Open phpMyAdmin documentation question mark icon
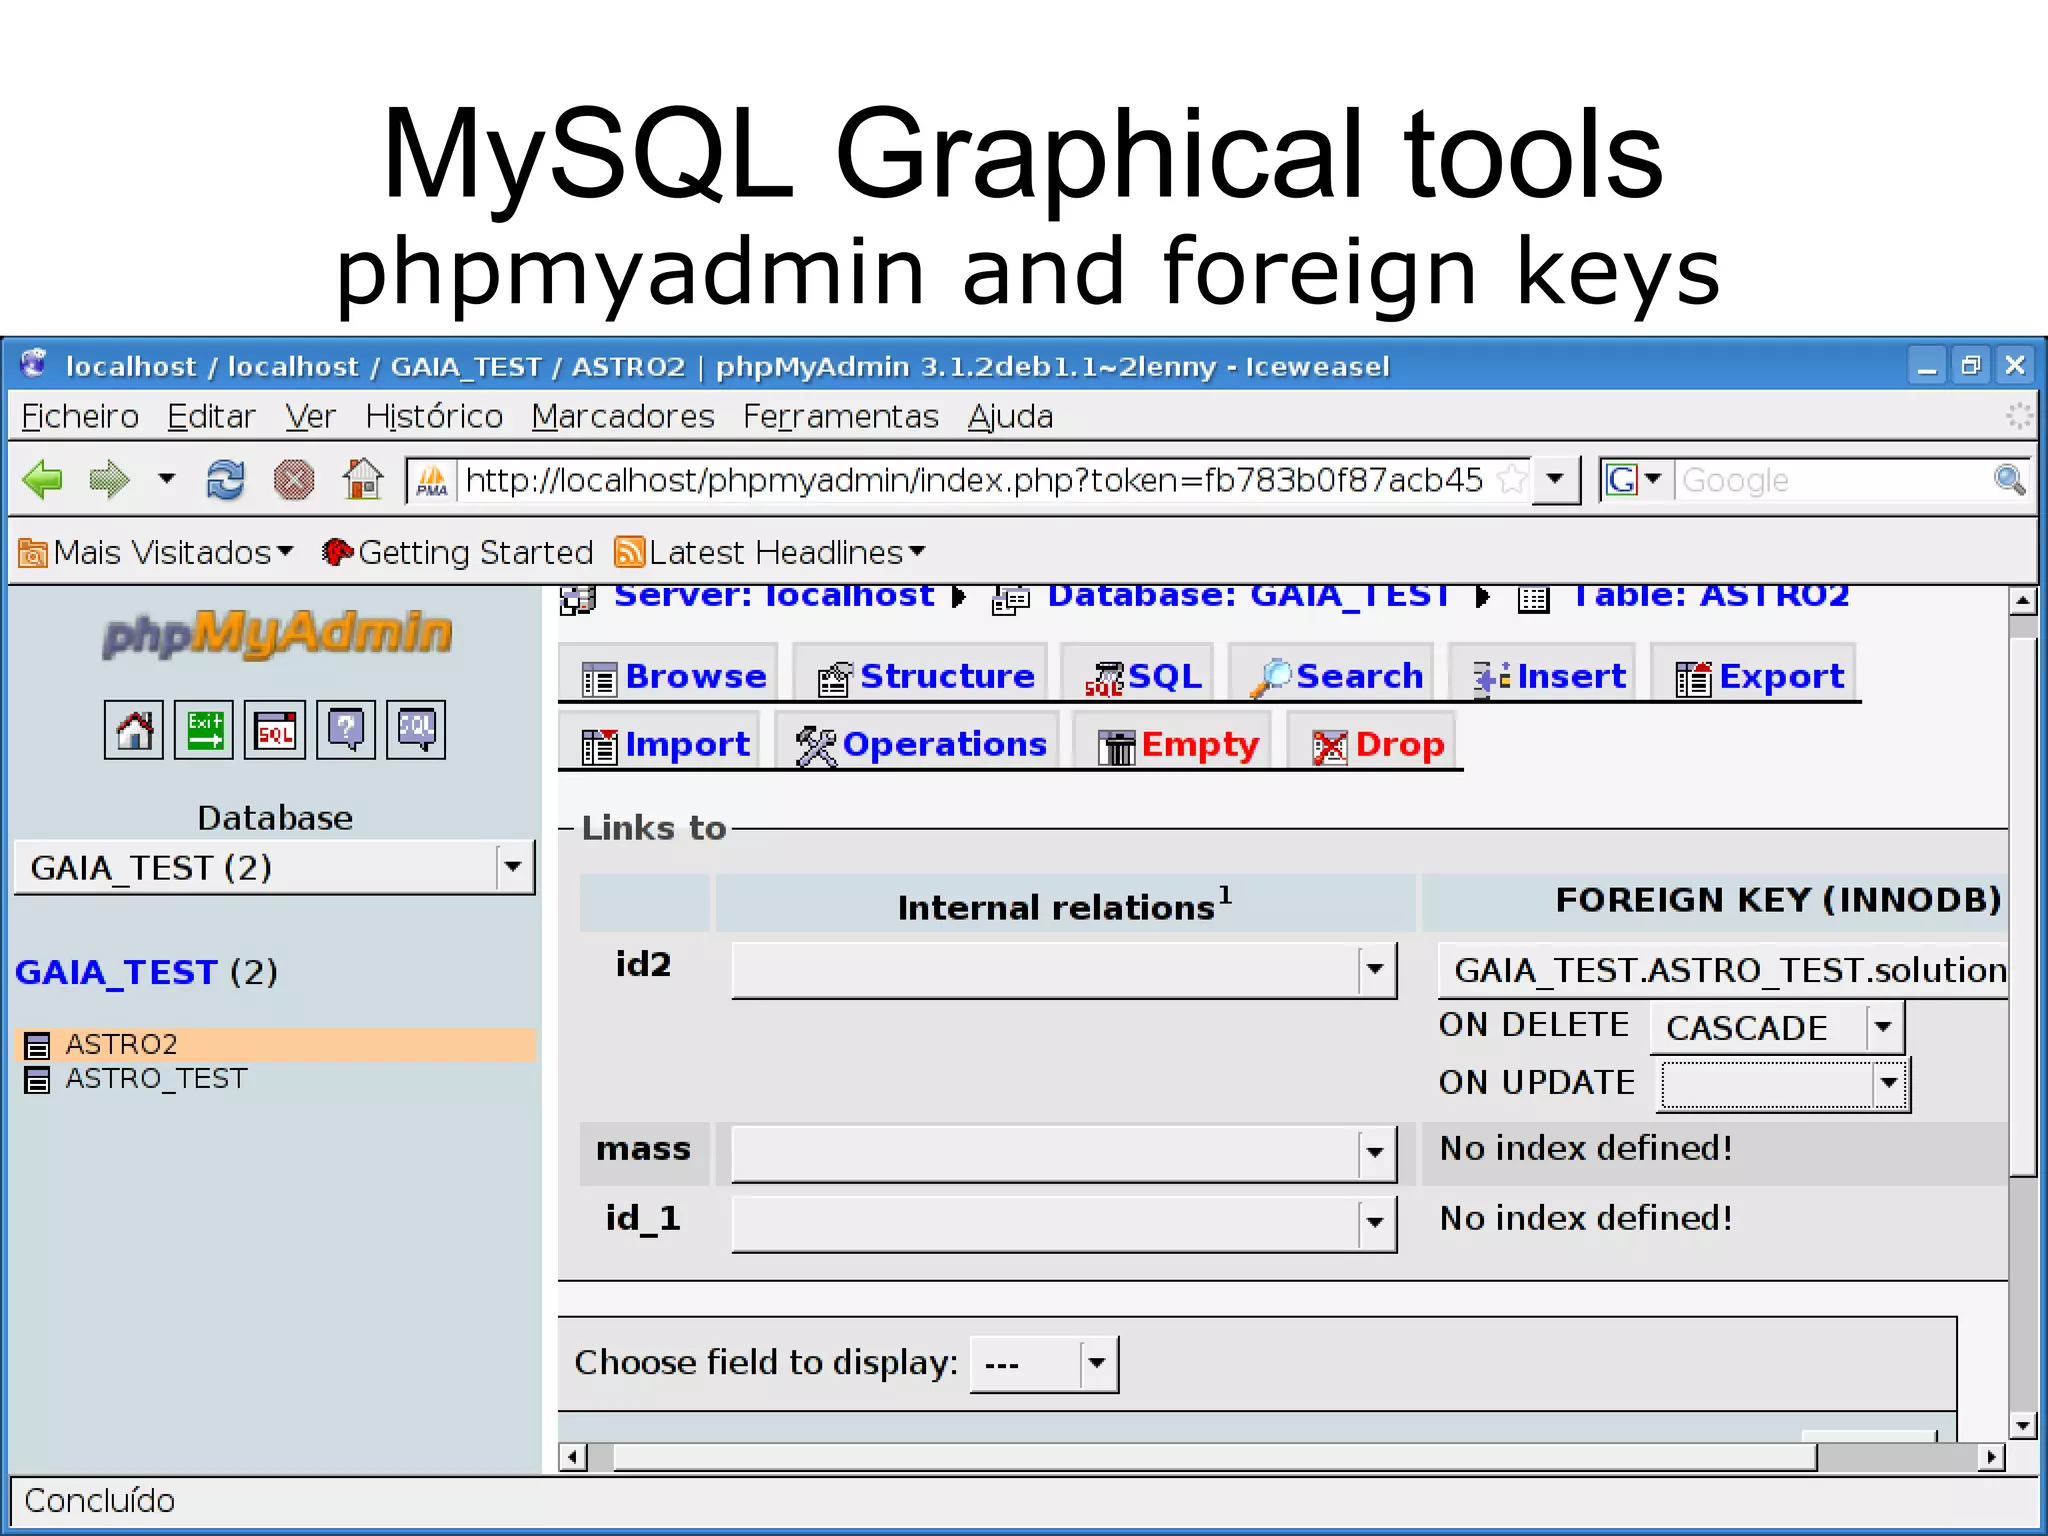Screen dimensions: 2048x1536 (346, 730)
